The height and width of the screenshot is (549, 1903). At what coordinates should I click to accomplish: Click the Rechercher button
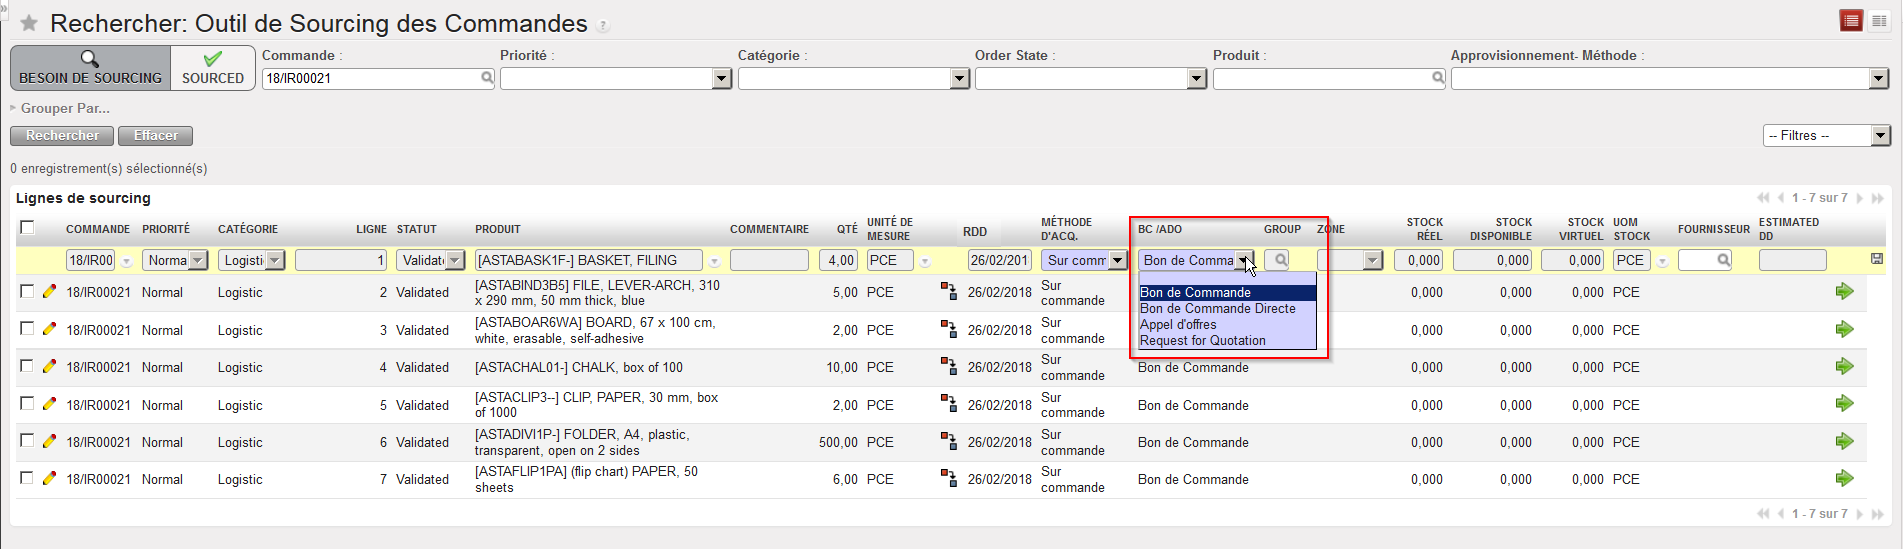[62, 136]
